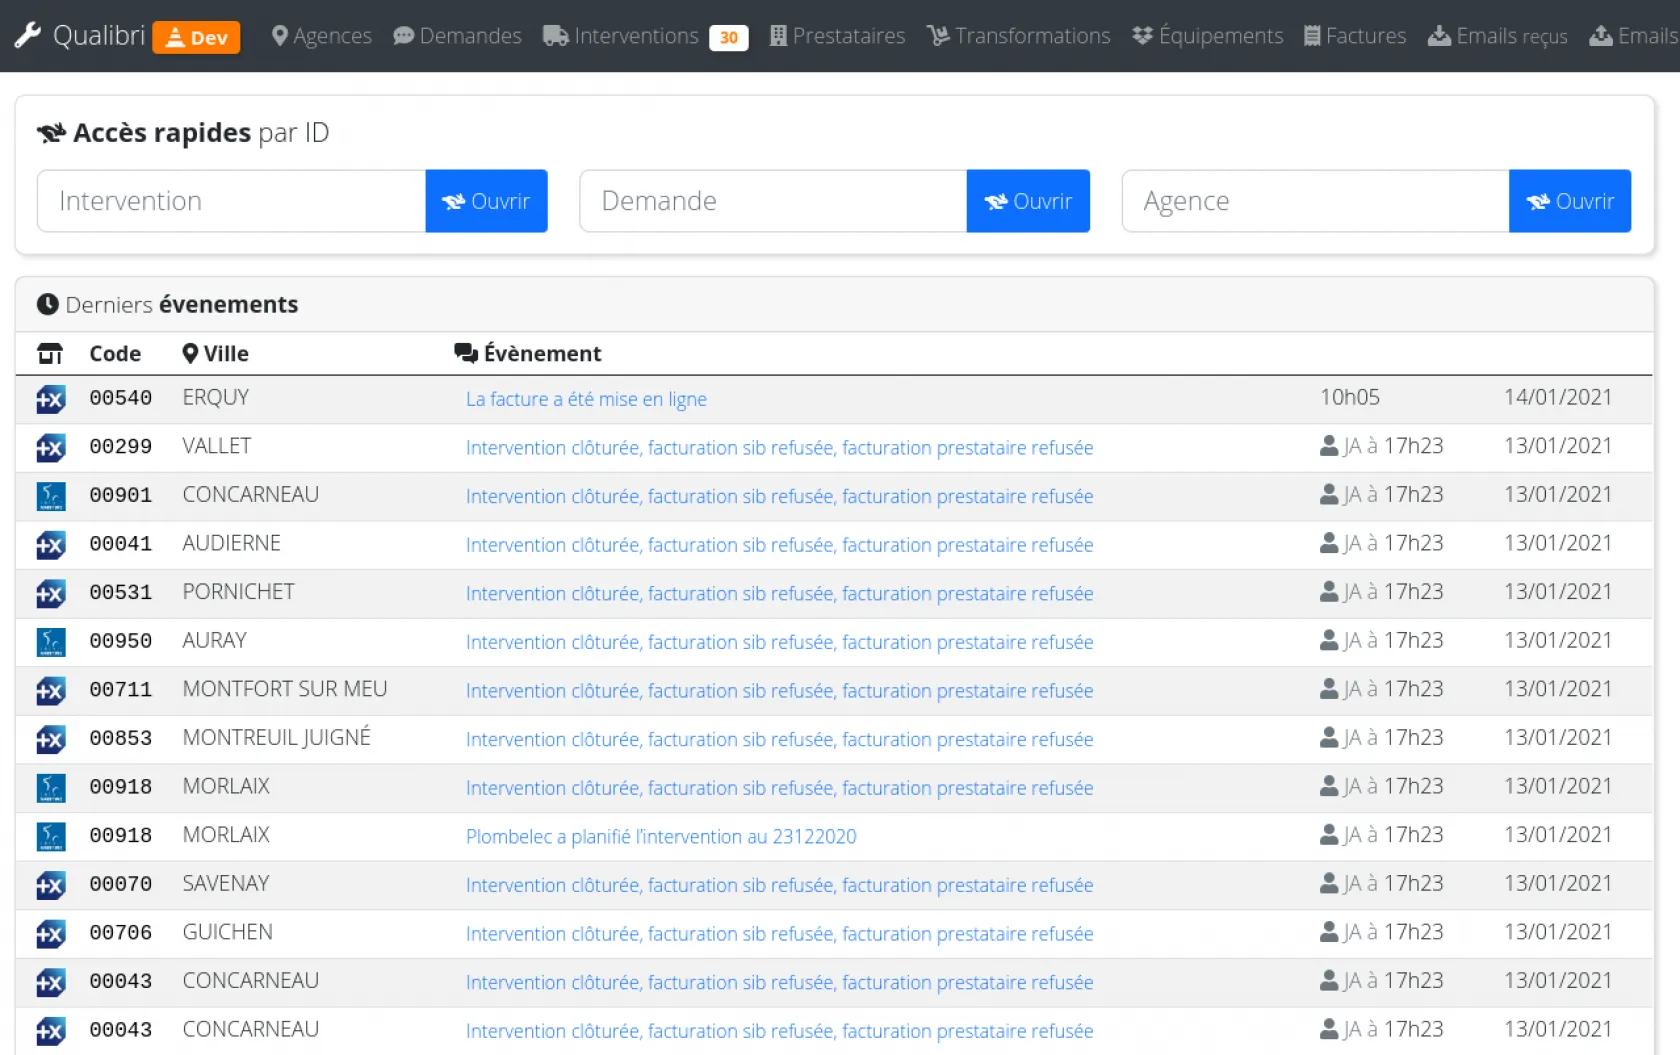The image size is (1680, 1055).
Task: Focus the Intervention ID input field
Action: [231, 201]
